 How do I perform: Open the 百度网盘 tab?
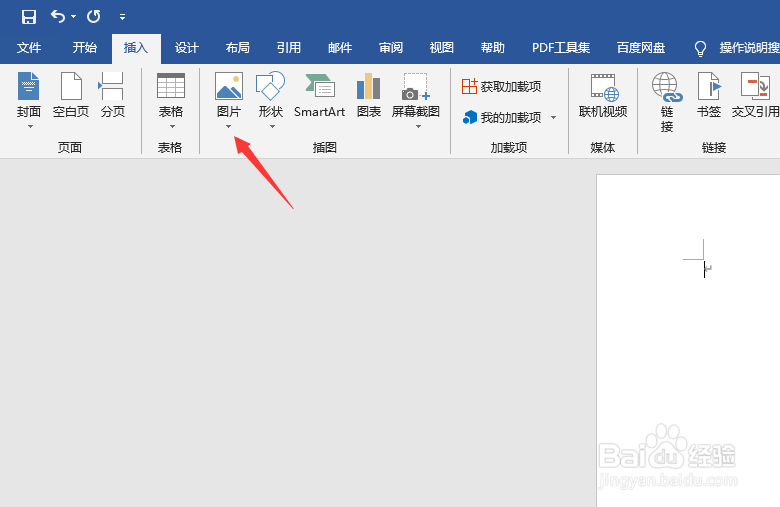pyautogui.click(x=641, y=48)
